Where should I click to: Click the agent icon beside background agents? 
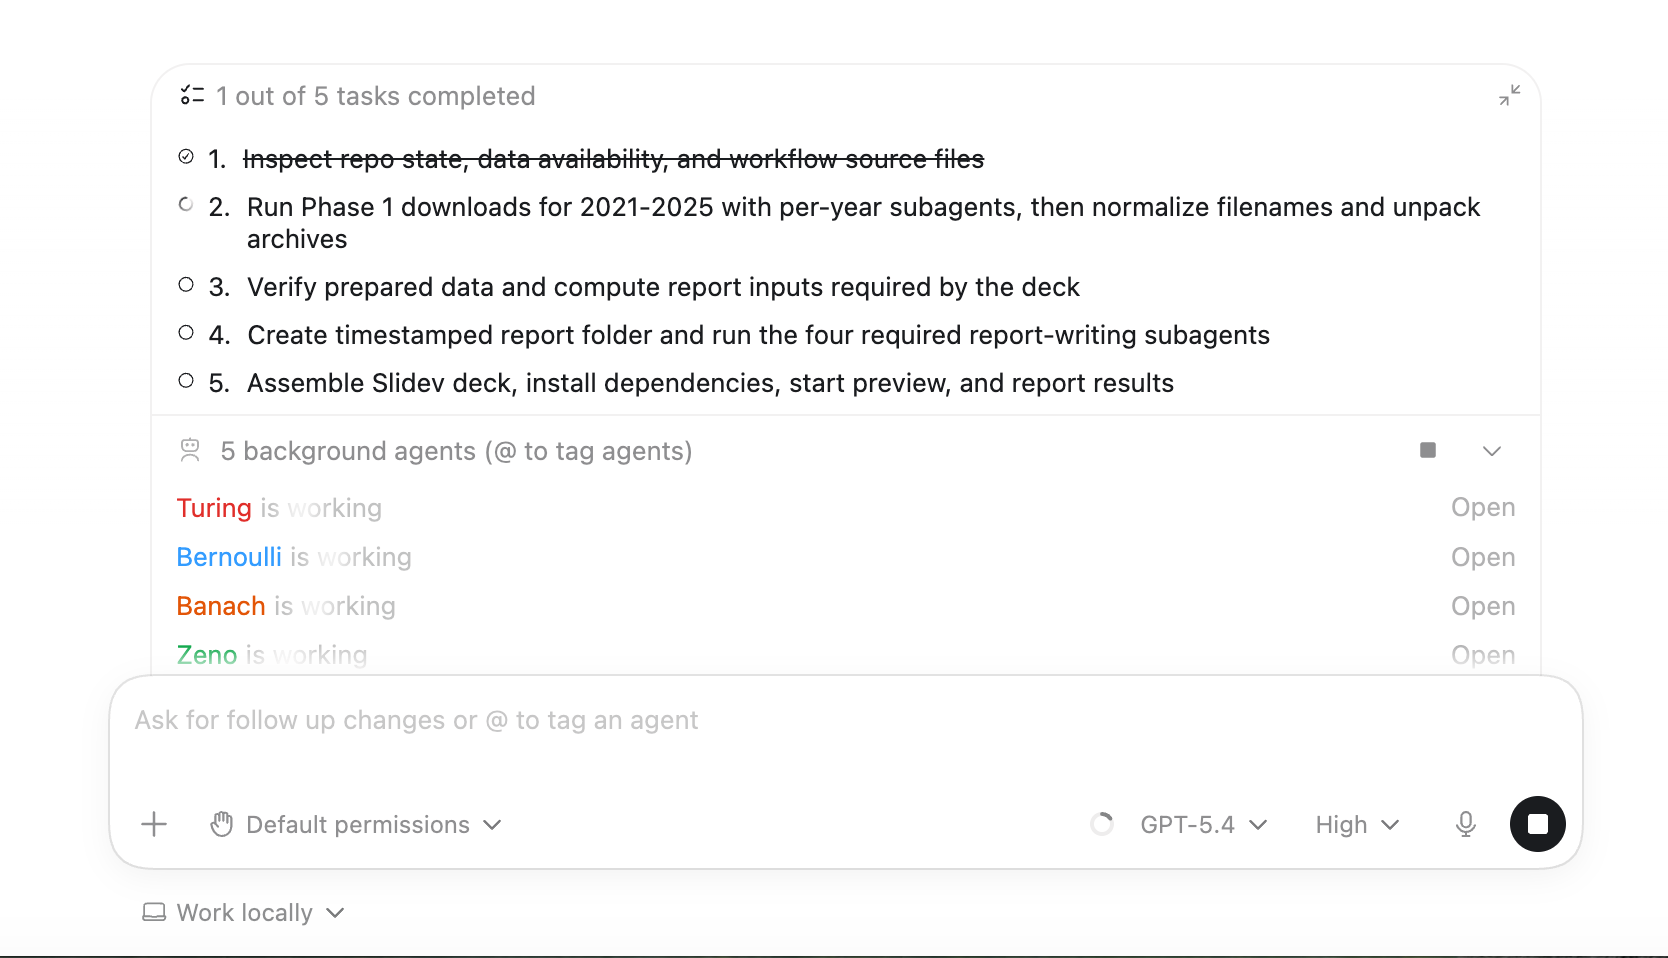(189, 450)
